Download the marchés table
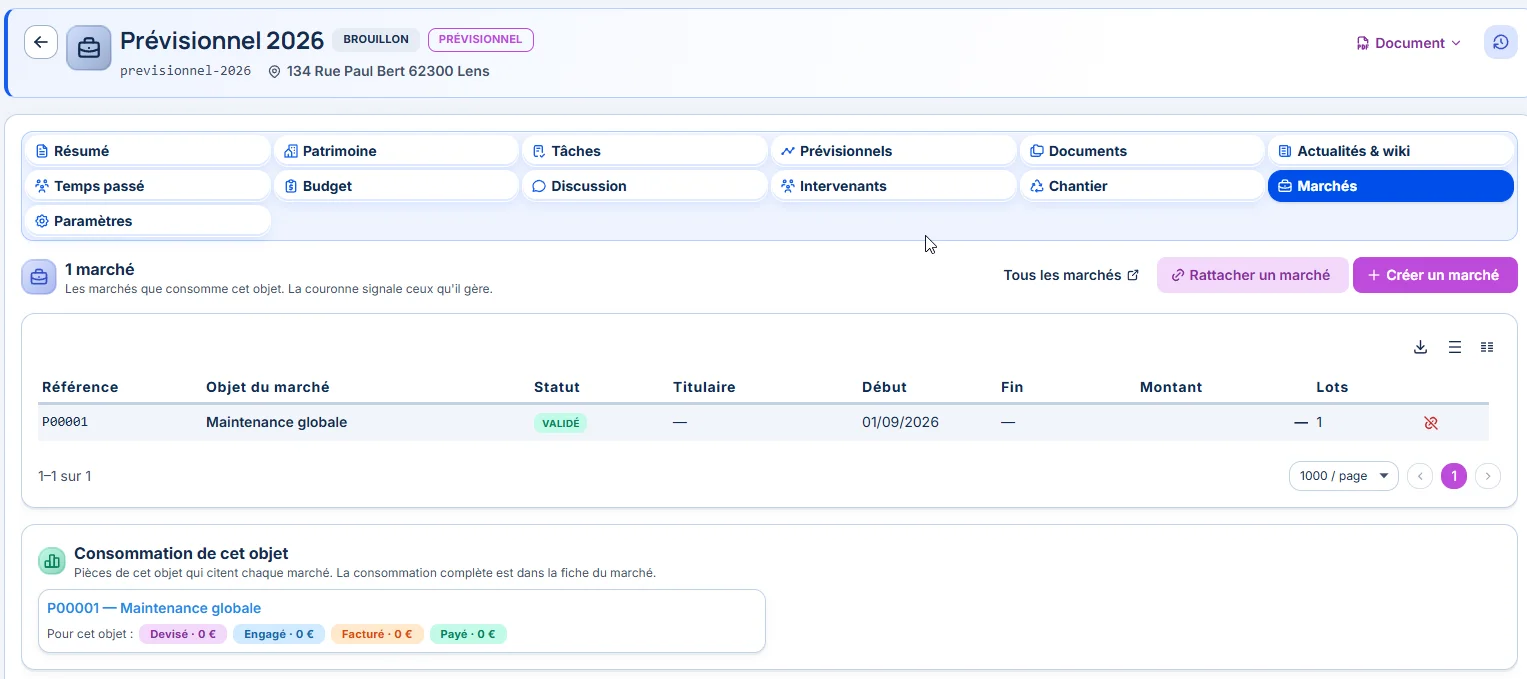 click(x=1420, y=347)
